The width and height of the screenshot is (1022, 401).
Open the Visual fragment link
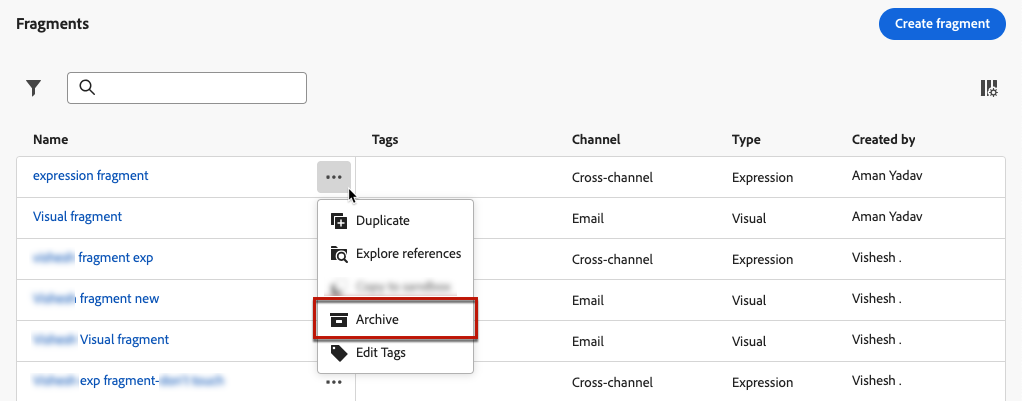[x=77, y=217]
